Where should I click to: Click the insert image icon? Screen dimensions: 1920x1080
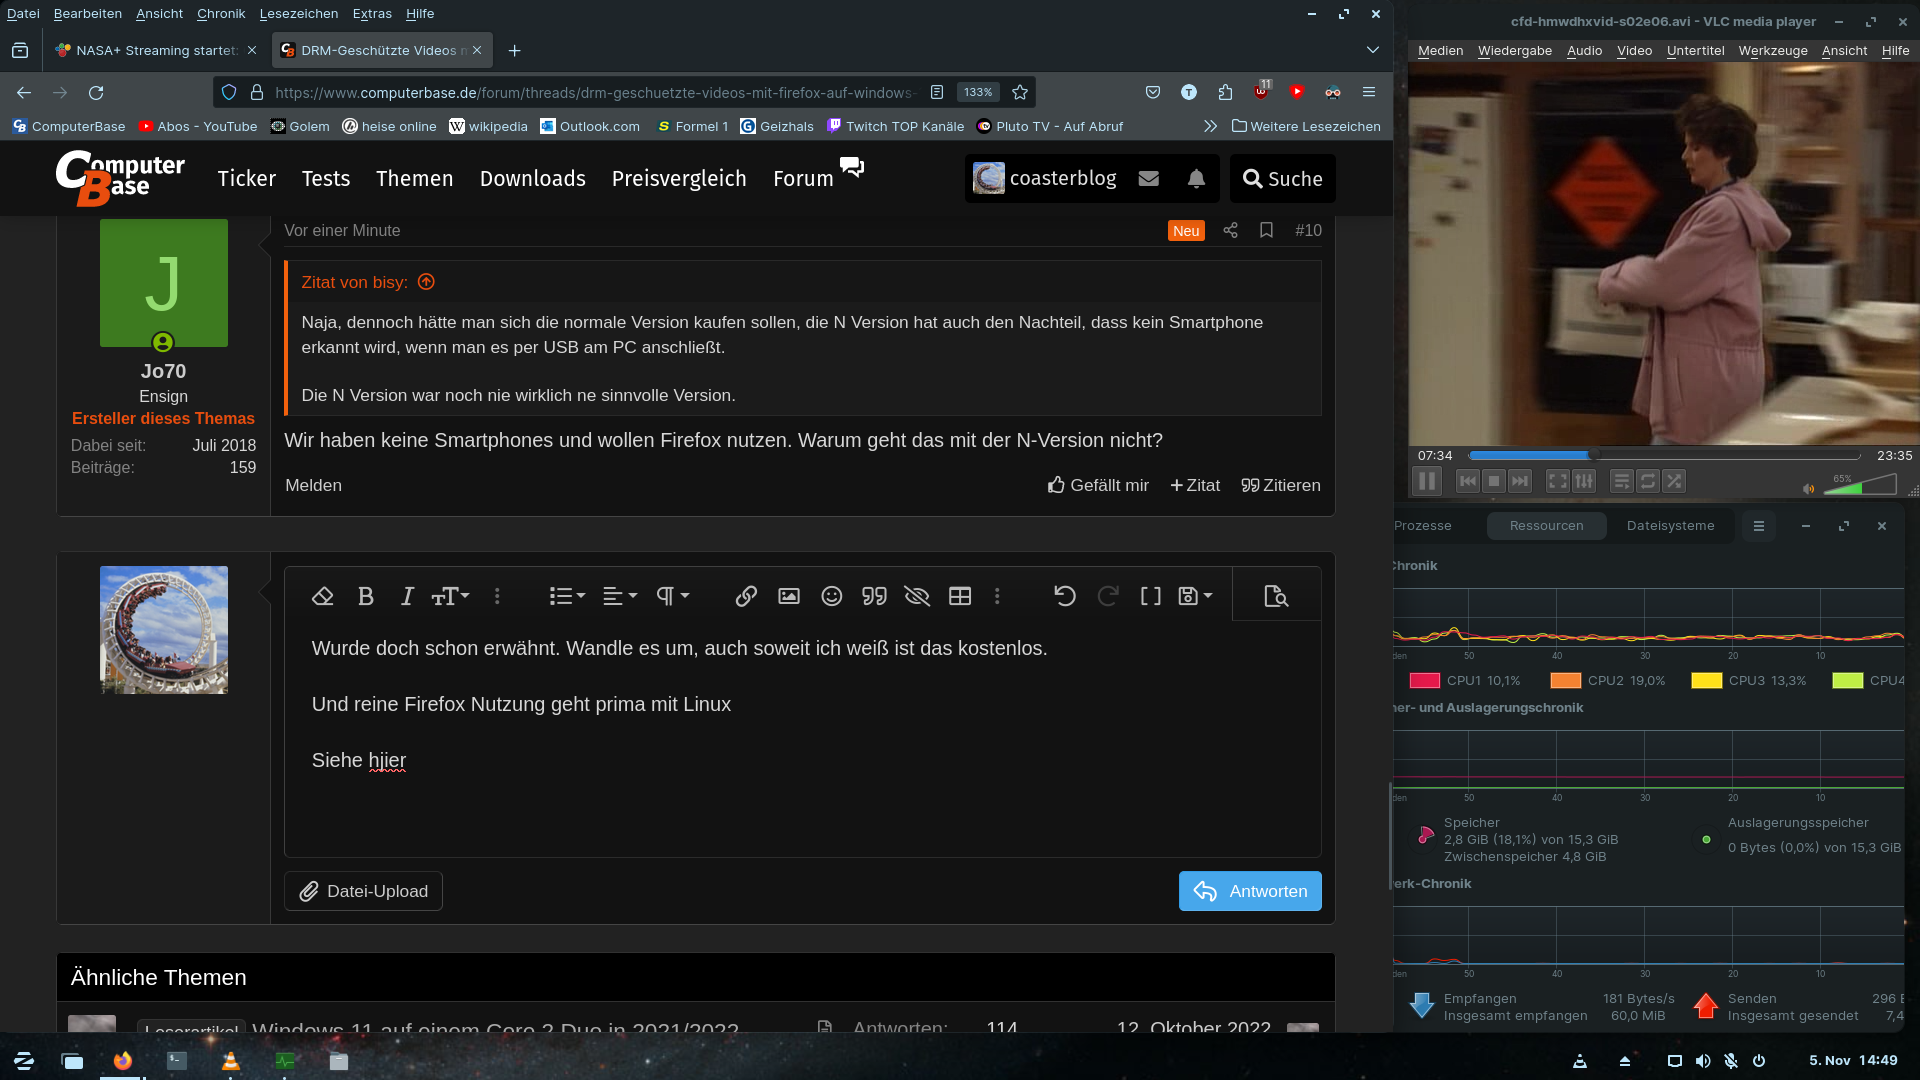[x=789, y=597]
